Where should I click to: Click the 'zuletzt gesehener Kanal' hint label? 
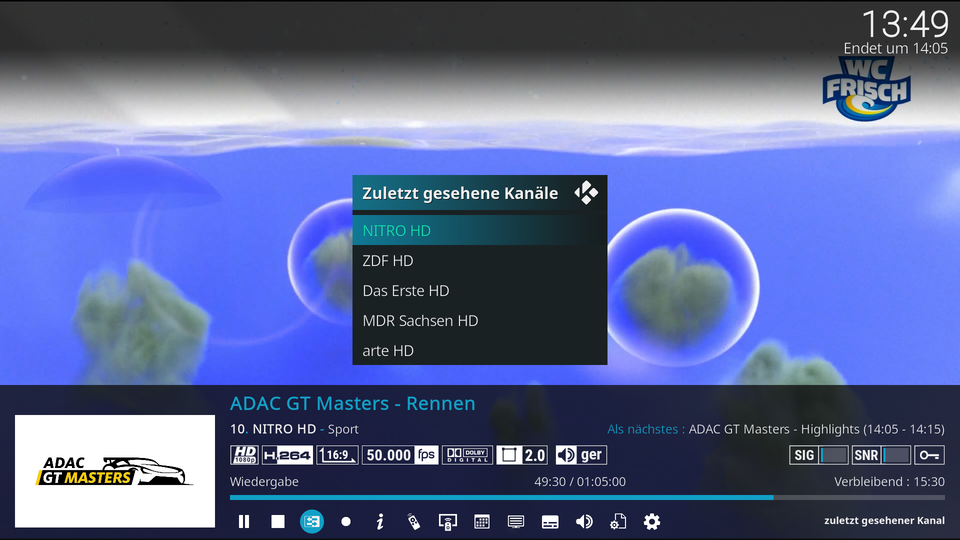pos(884,520)
